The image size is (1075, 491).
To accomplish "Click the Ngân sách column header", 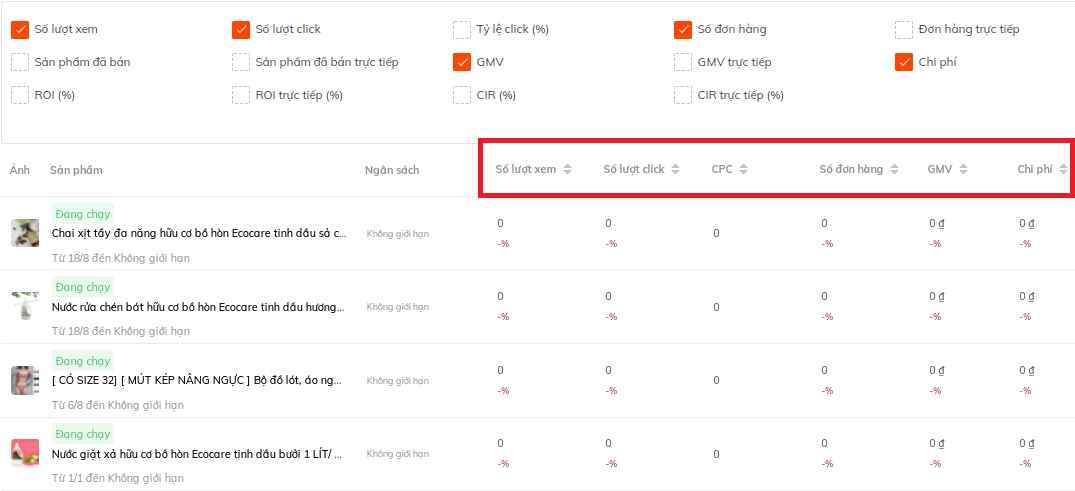I will click(x=392, y=170).
